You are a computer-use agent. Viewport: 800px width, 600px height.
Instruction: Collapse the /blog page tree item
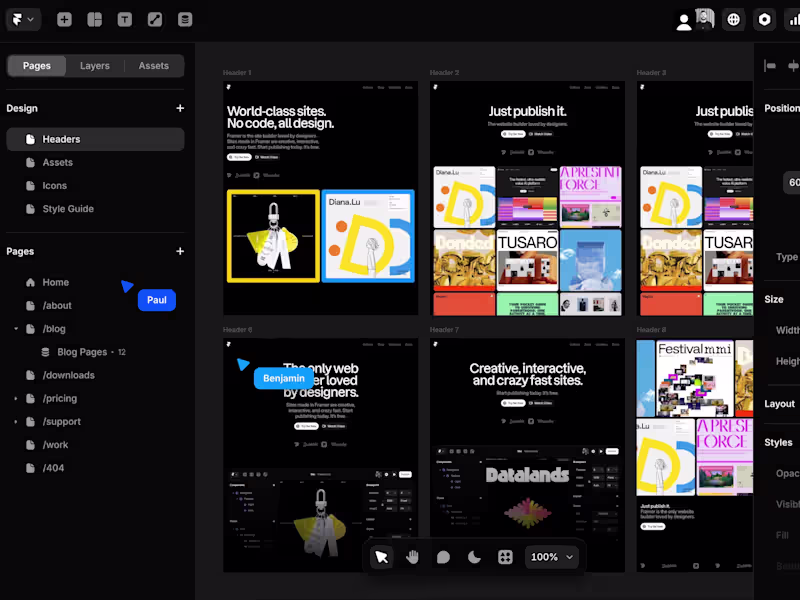(16, 328)
